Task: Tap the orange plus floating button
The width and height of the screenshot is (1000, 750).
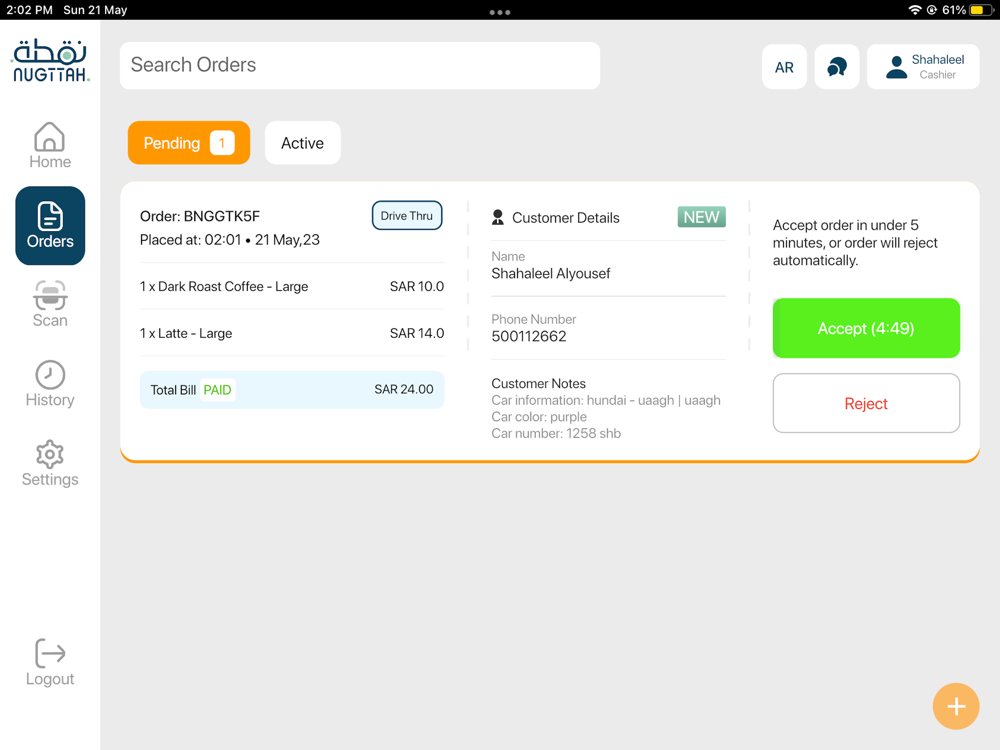Action: tap(955, 706)
